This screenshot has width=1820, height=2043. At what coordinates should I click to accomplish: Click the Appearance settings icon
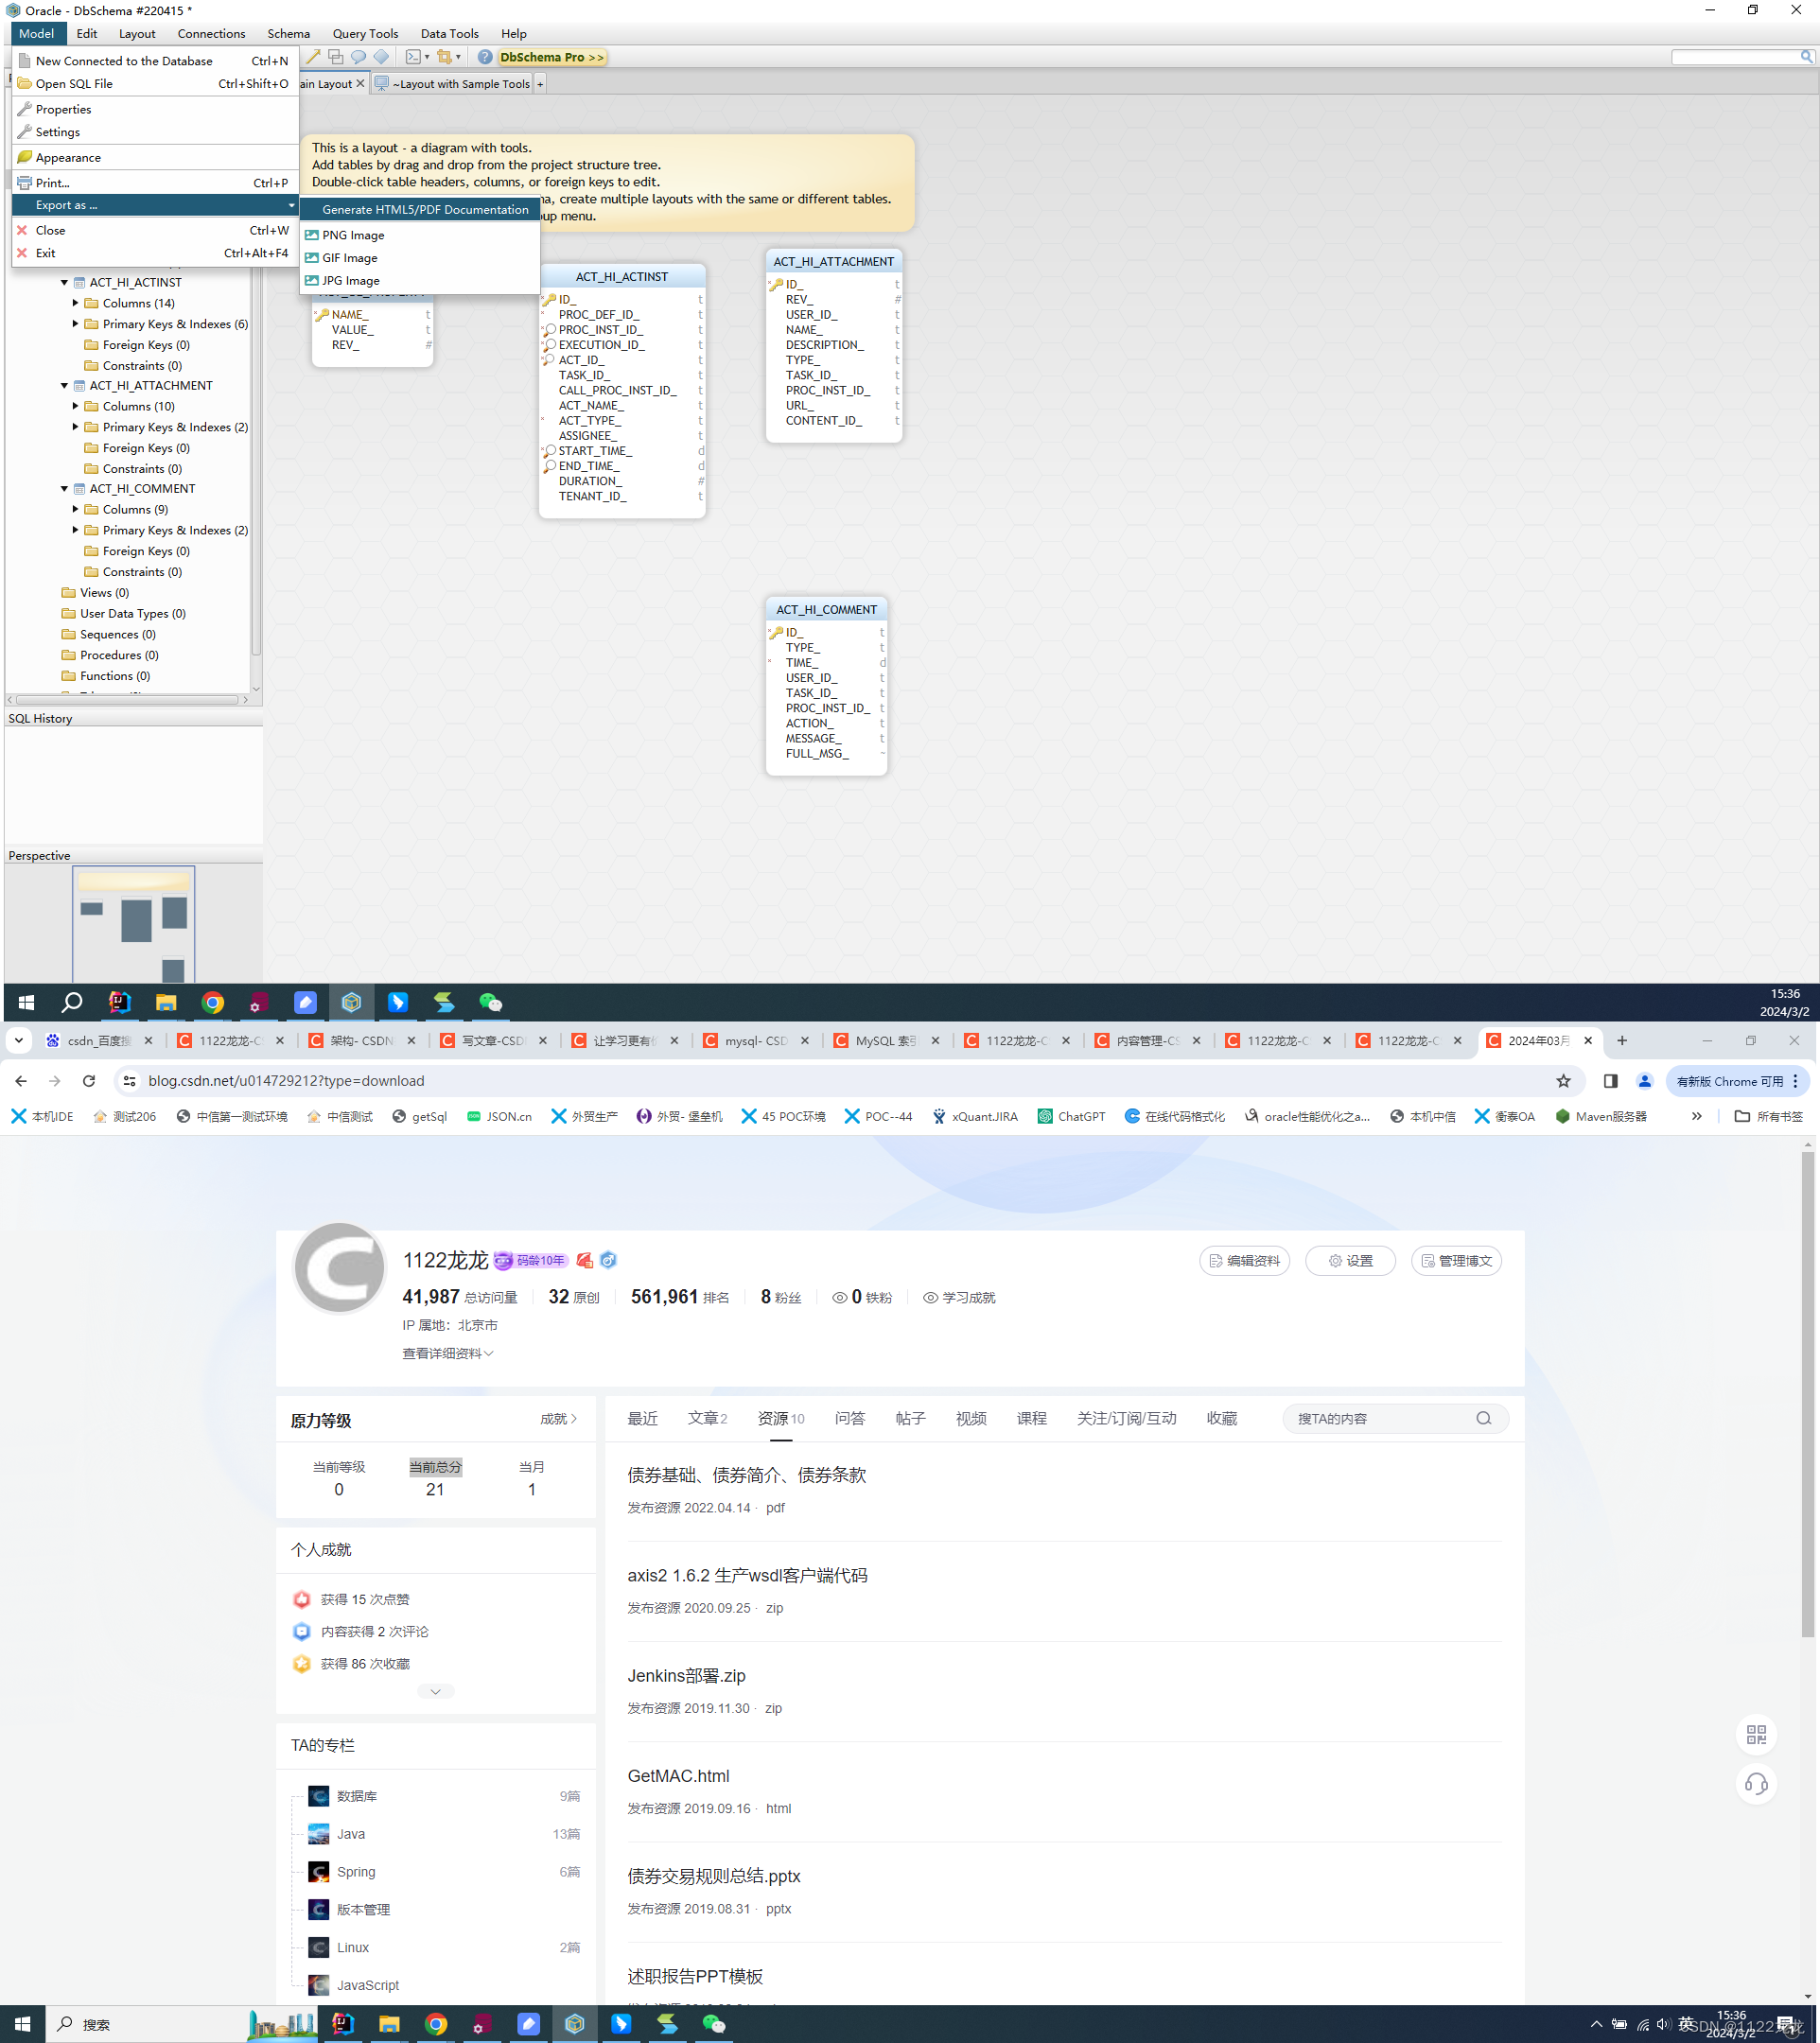coord(25,156)
